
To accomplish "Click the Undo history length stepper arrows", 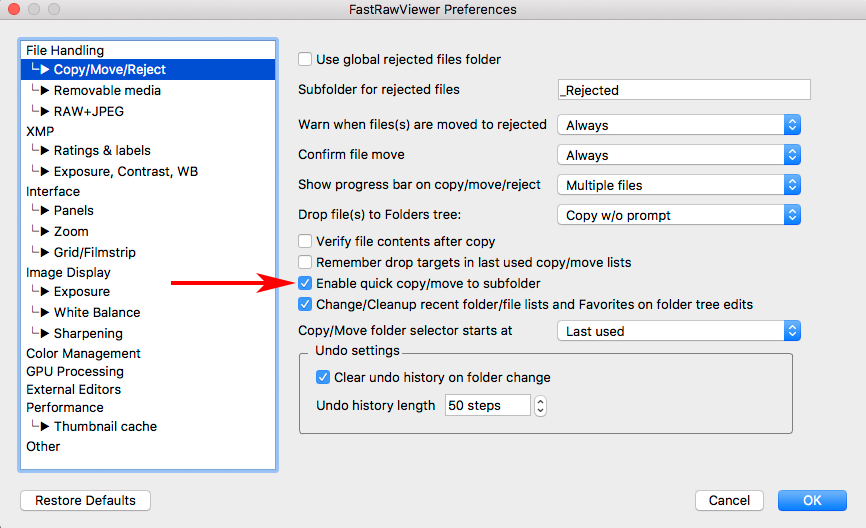I will 541,405.
